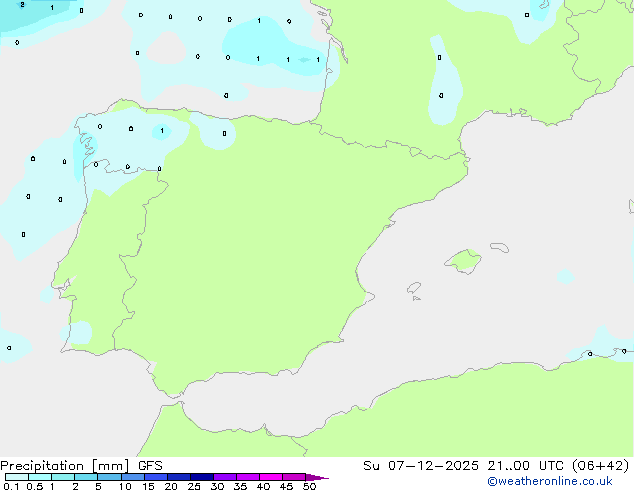Pick the 2–5 mm legend swatch
634x490 pixels.
pos(86,477)
